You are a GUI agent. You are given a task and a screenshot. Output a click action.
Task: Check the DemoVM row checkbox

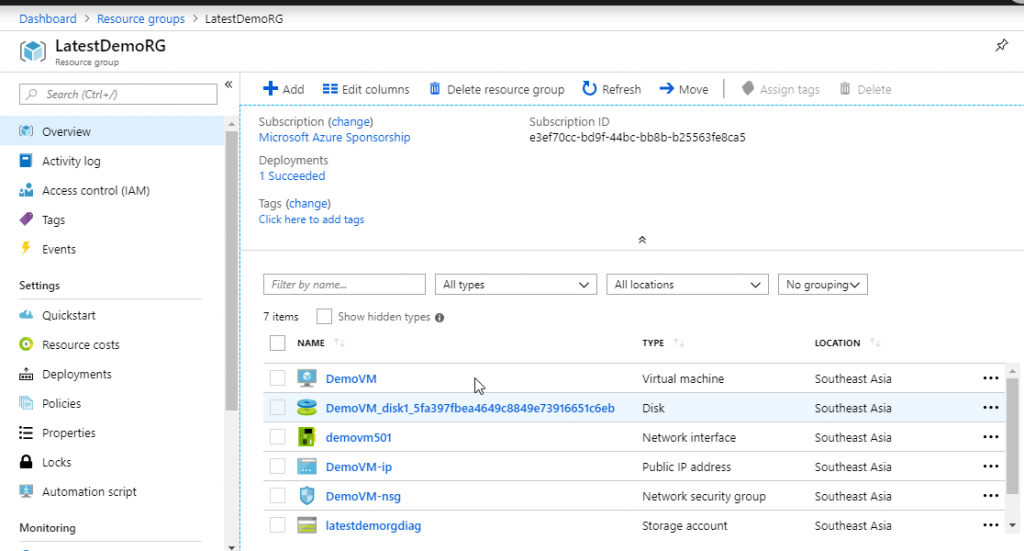coord(278,378)
